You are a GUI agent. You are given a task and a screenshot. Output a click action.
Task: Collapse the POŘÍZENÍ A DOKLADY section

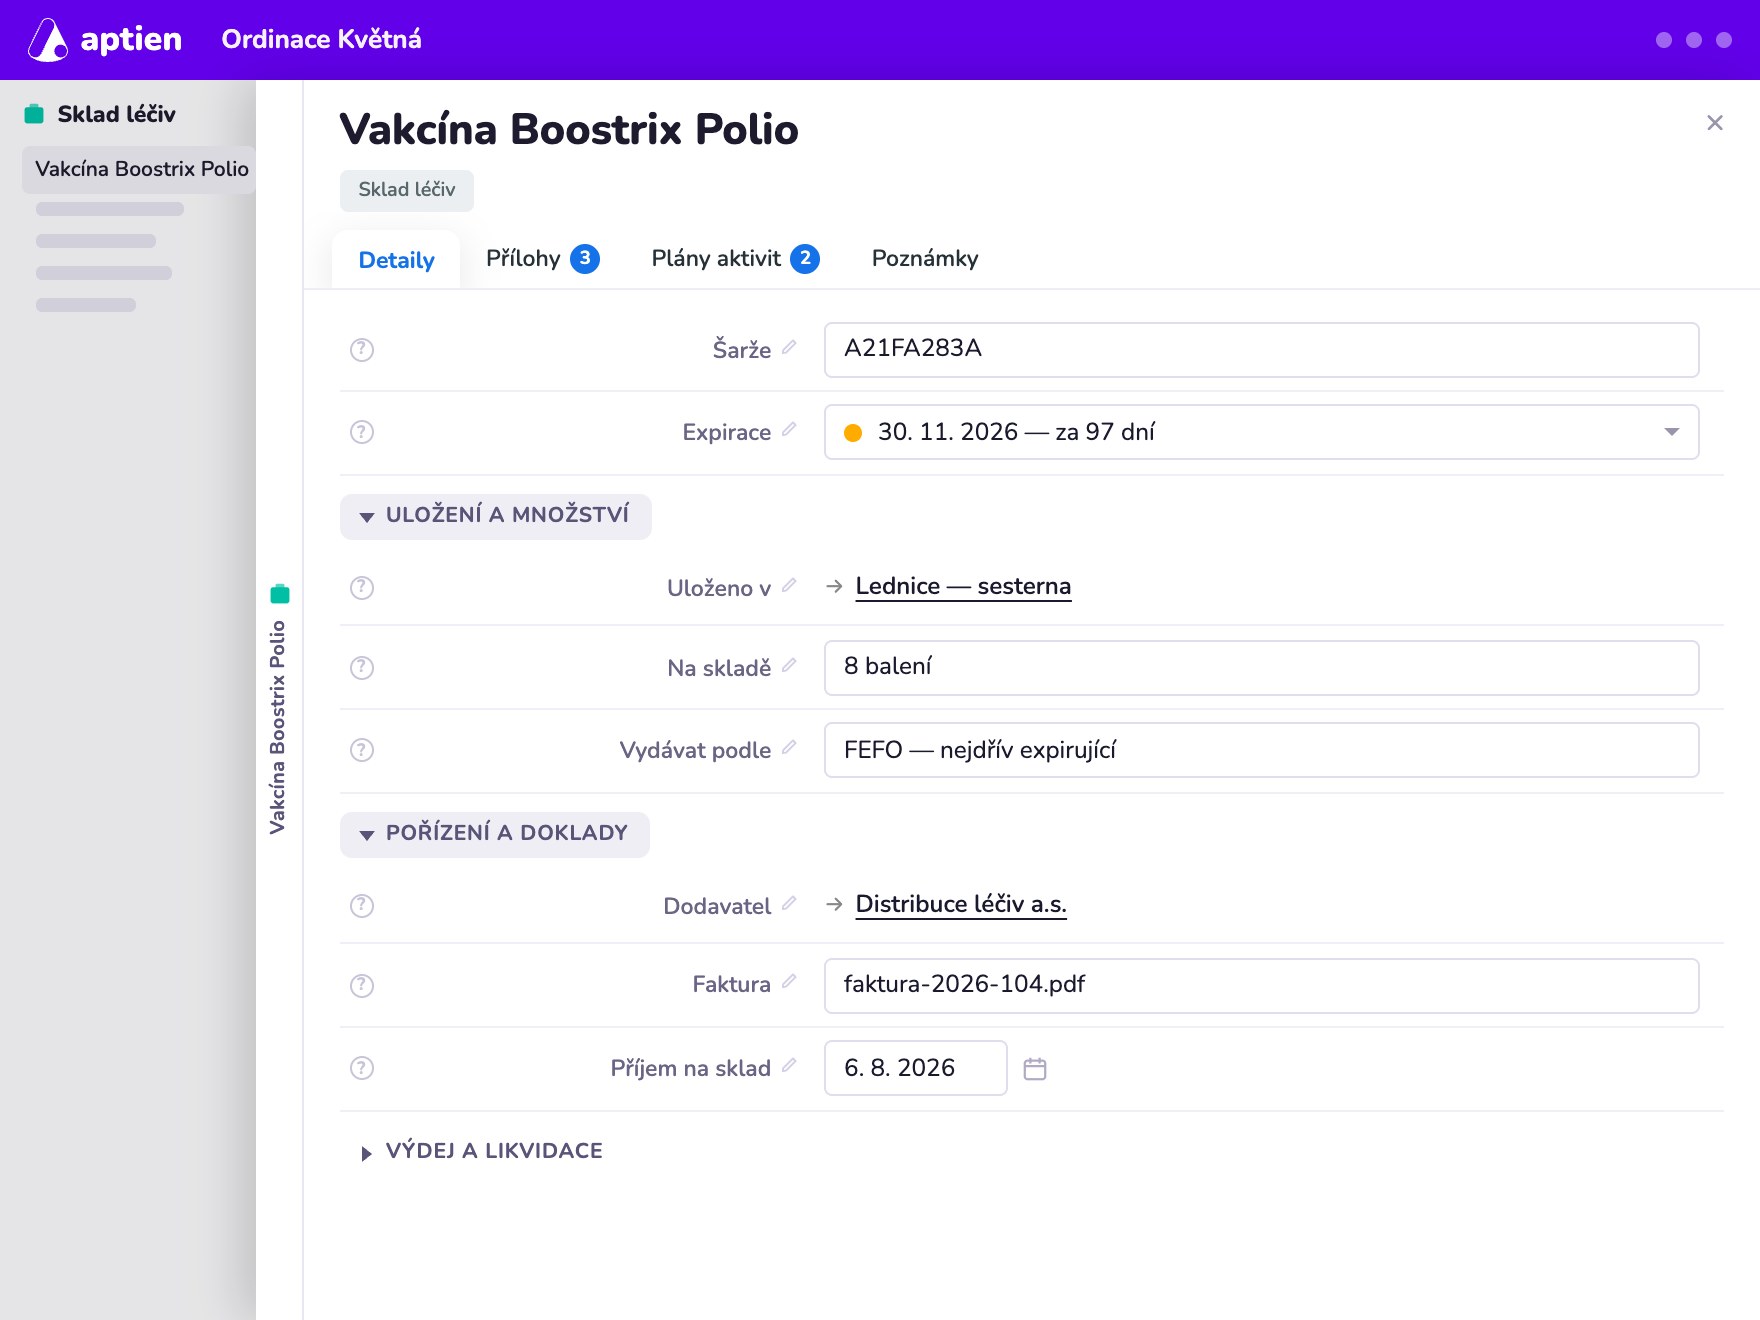tap(495, 834)
